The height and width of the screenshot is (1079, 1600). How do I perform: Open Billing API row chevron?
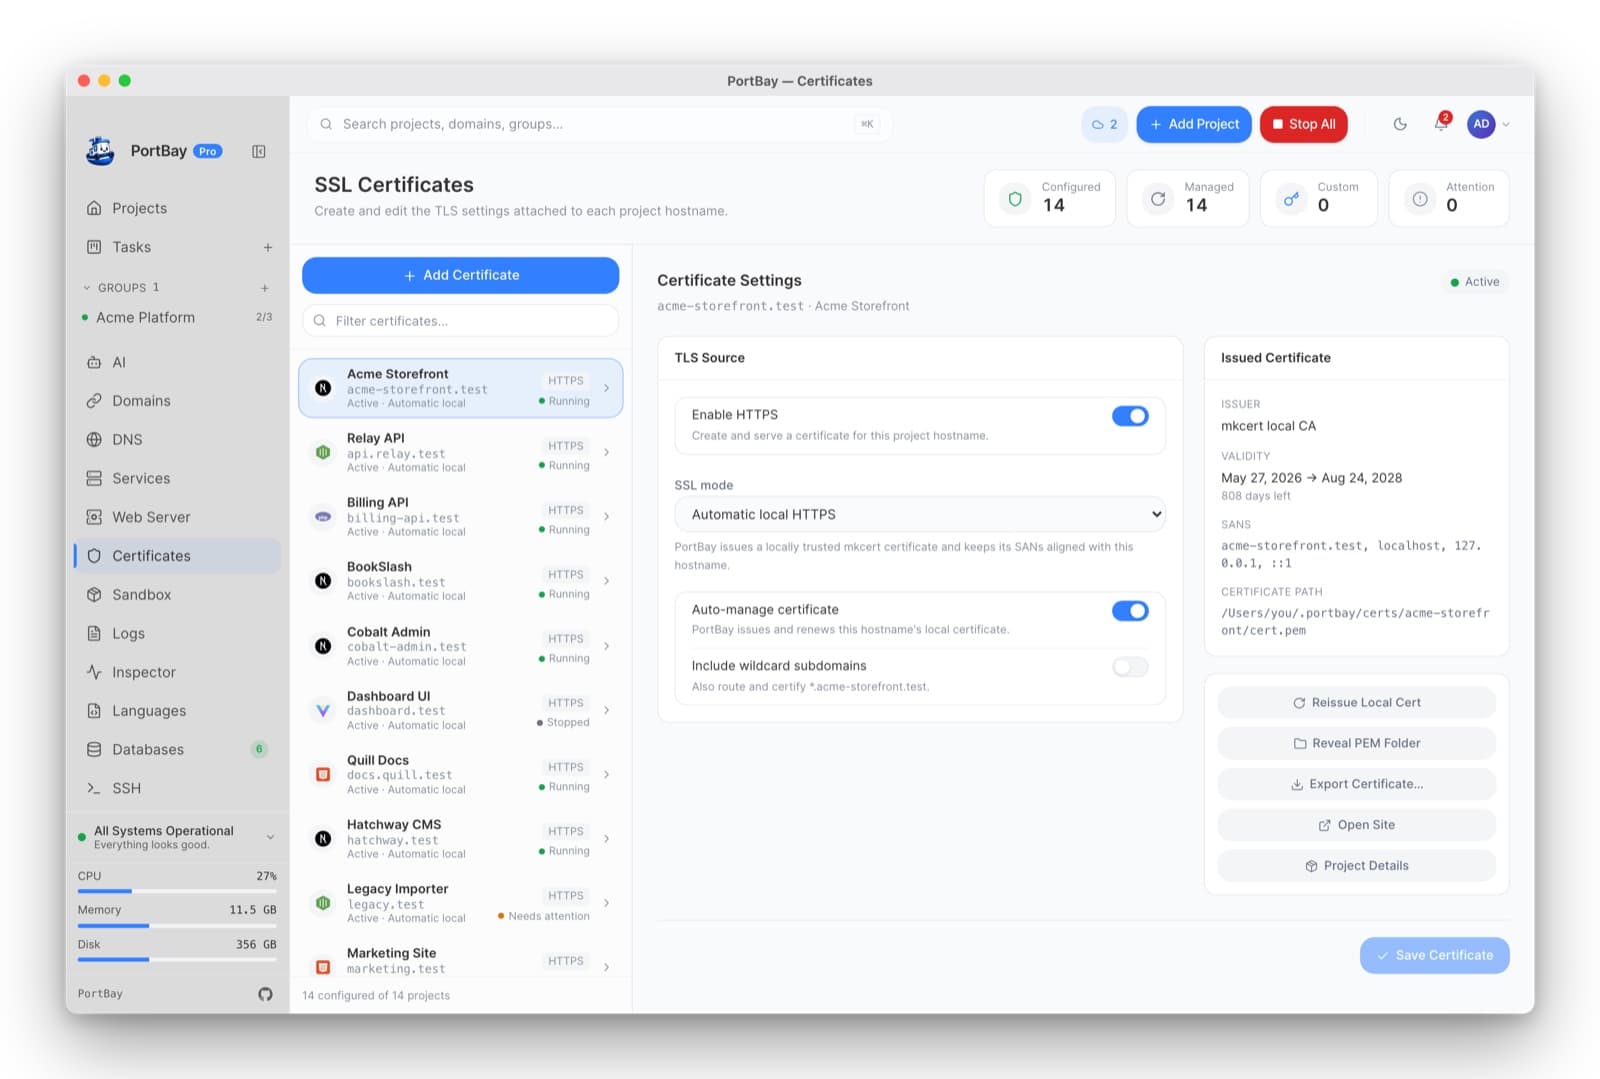(606, 517)
